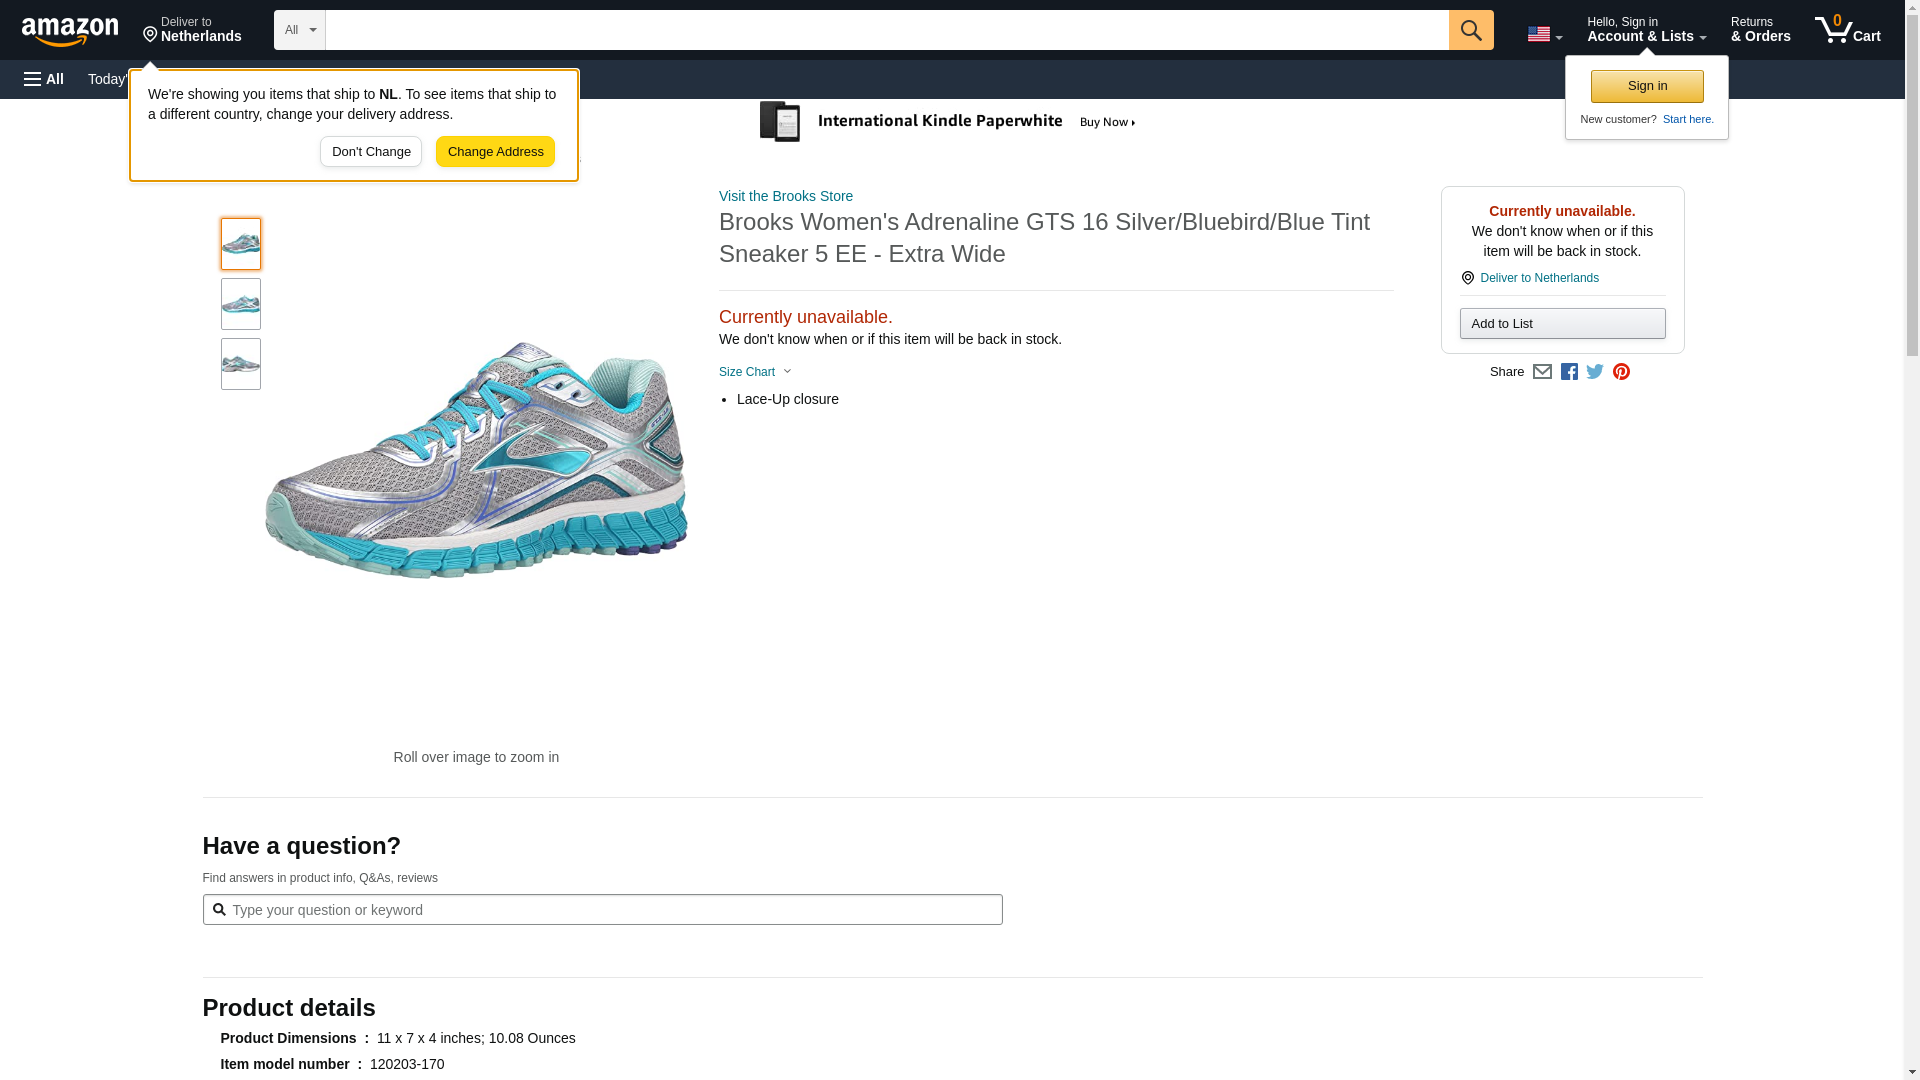Expand the Size Chart

point(755,372)
